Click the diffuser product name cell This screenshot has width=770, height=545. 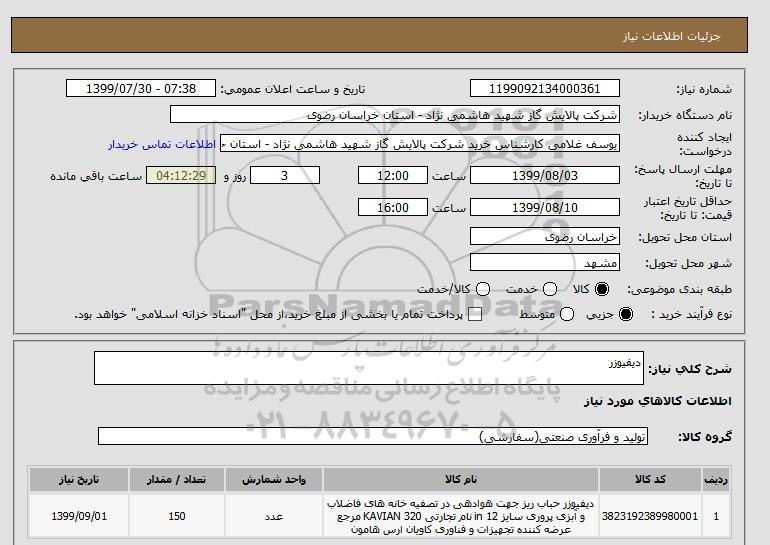click(x=461, y=516)
